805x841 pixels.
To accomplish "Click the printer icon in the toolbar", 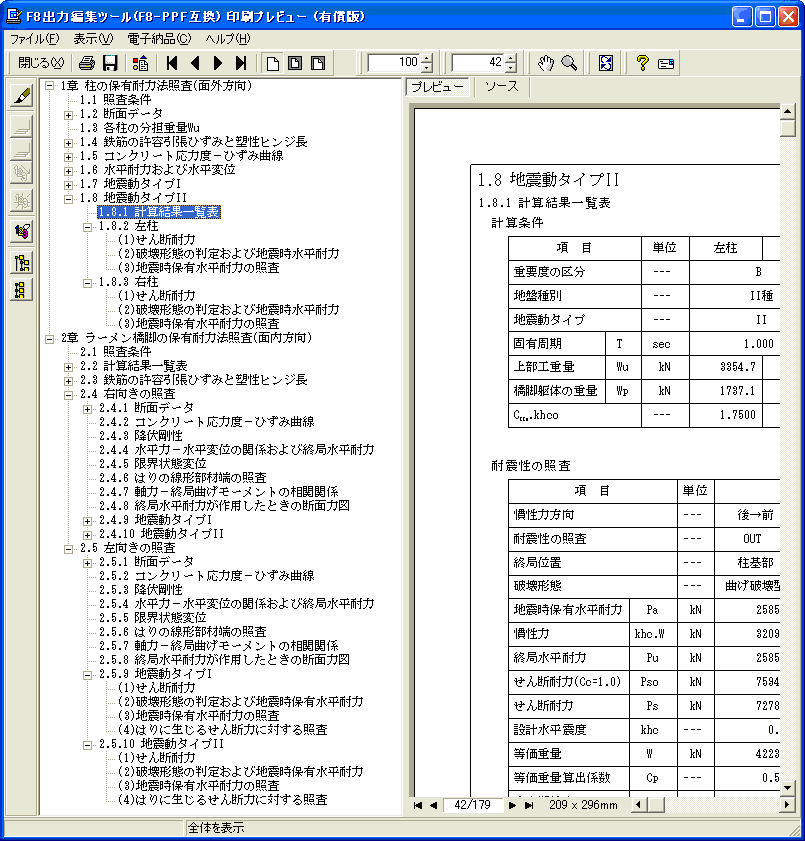I will [x=87, y=63].
